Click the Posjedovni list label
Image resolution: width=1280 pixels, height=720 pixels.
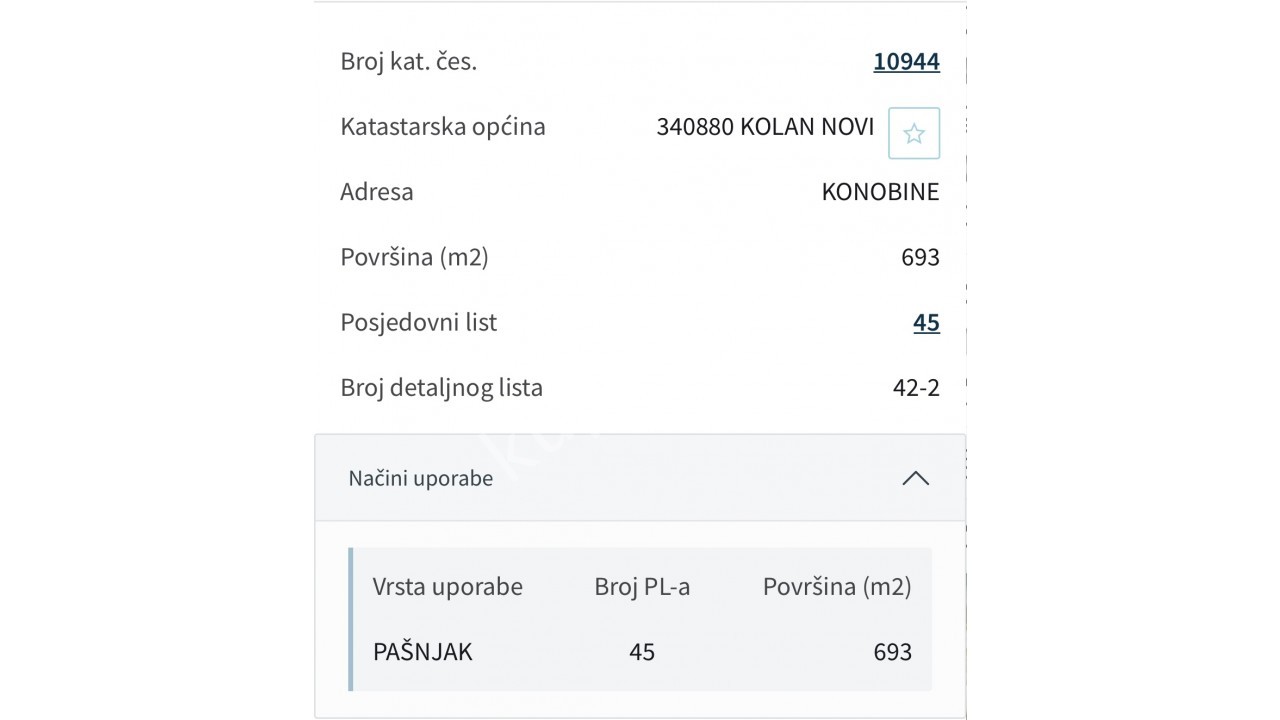coord(419,322)
